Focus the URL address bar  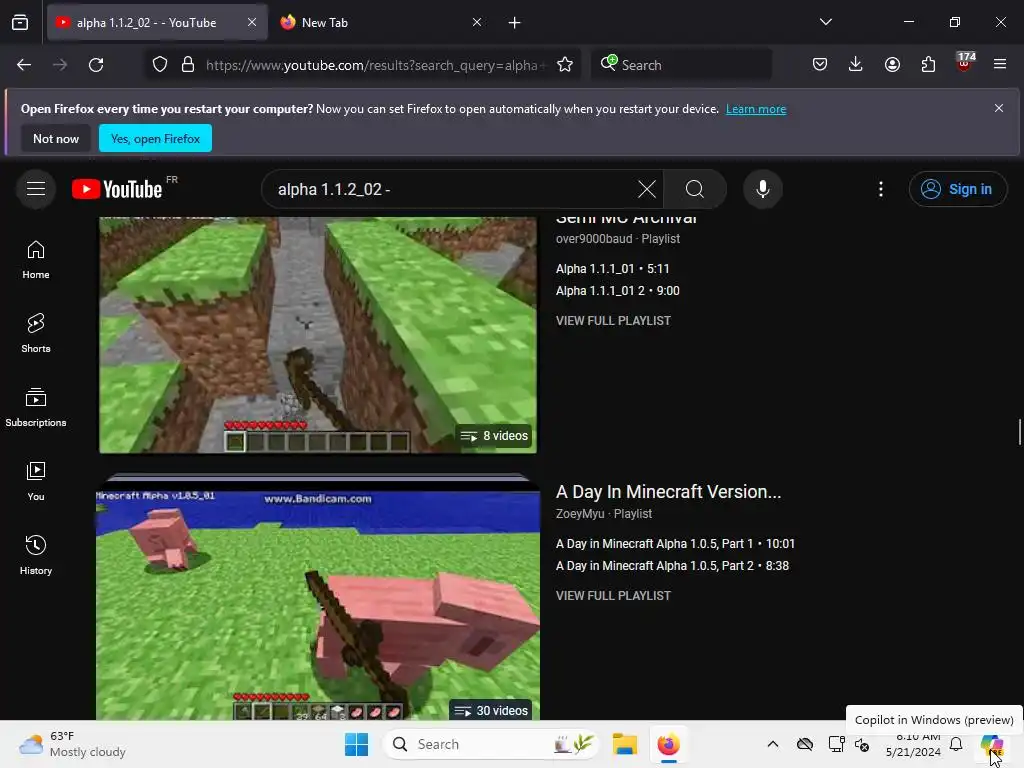click(x=374, y=65)
